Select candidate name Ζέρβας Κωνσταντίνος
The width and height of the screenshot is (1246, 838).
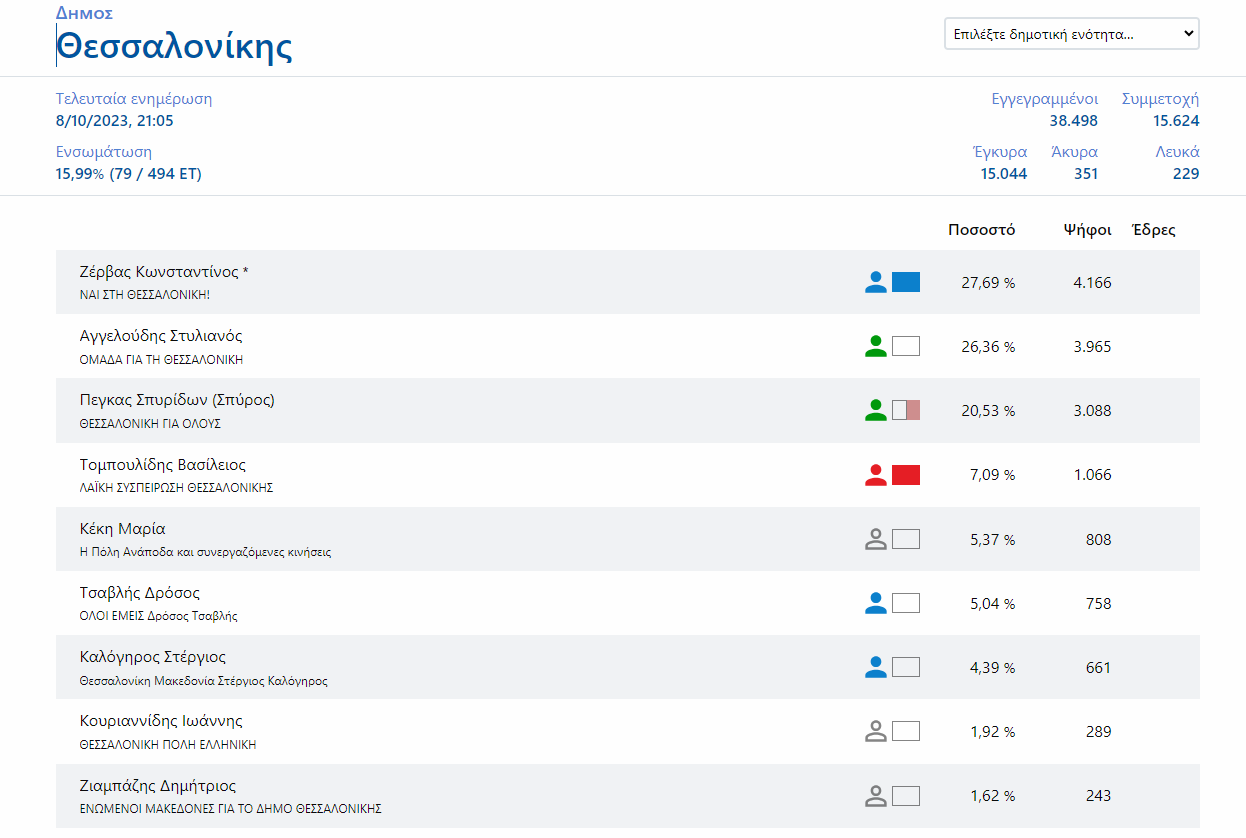pos(159,272)
